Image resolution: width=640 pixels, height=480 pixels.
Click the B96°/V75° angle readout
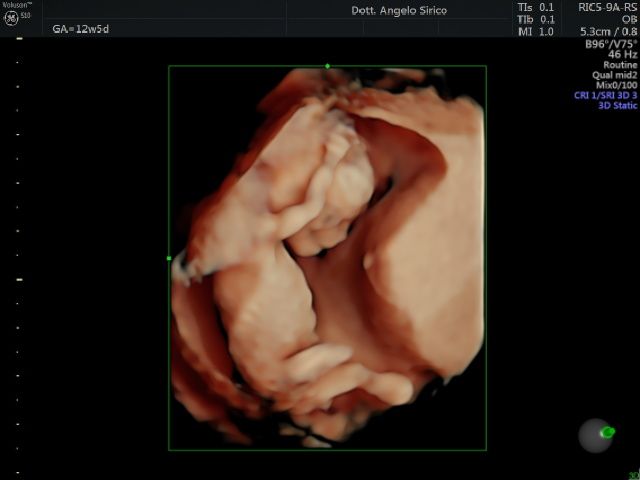[611, 44]
